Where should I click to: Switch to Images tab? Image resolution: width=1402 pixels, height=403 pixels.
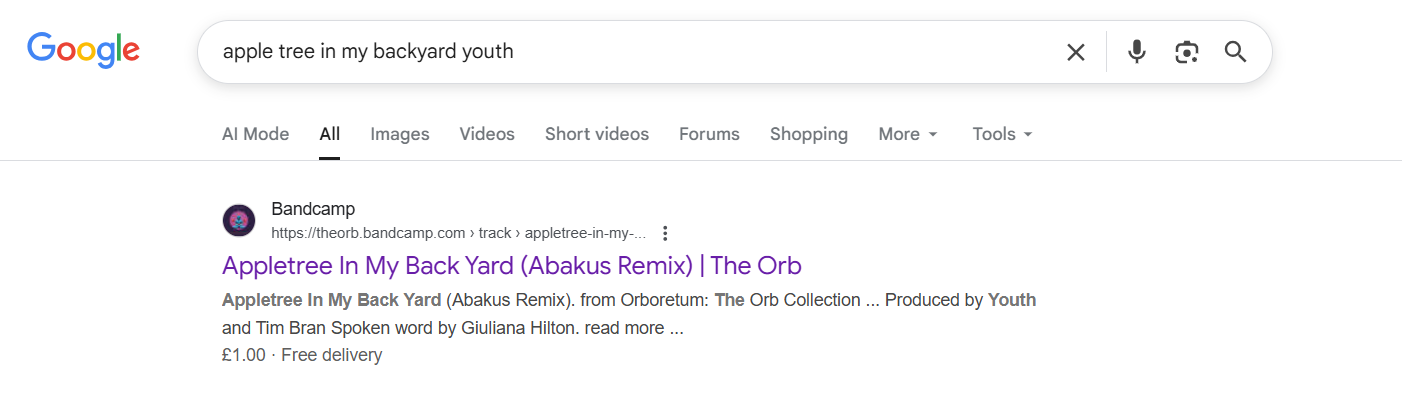[x=399, y=134]
